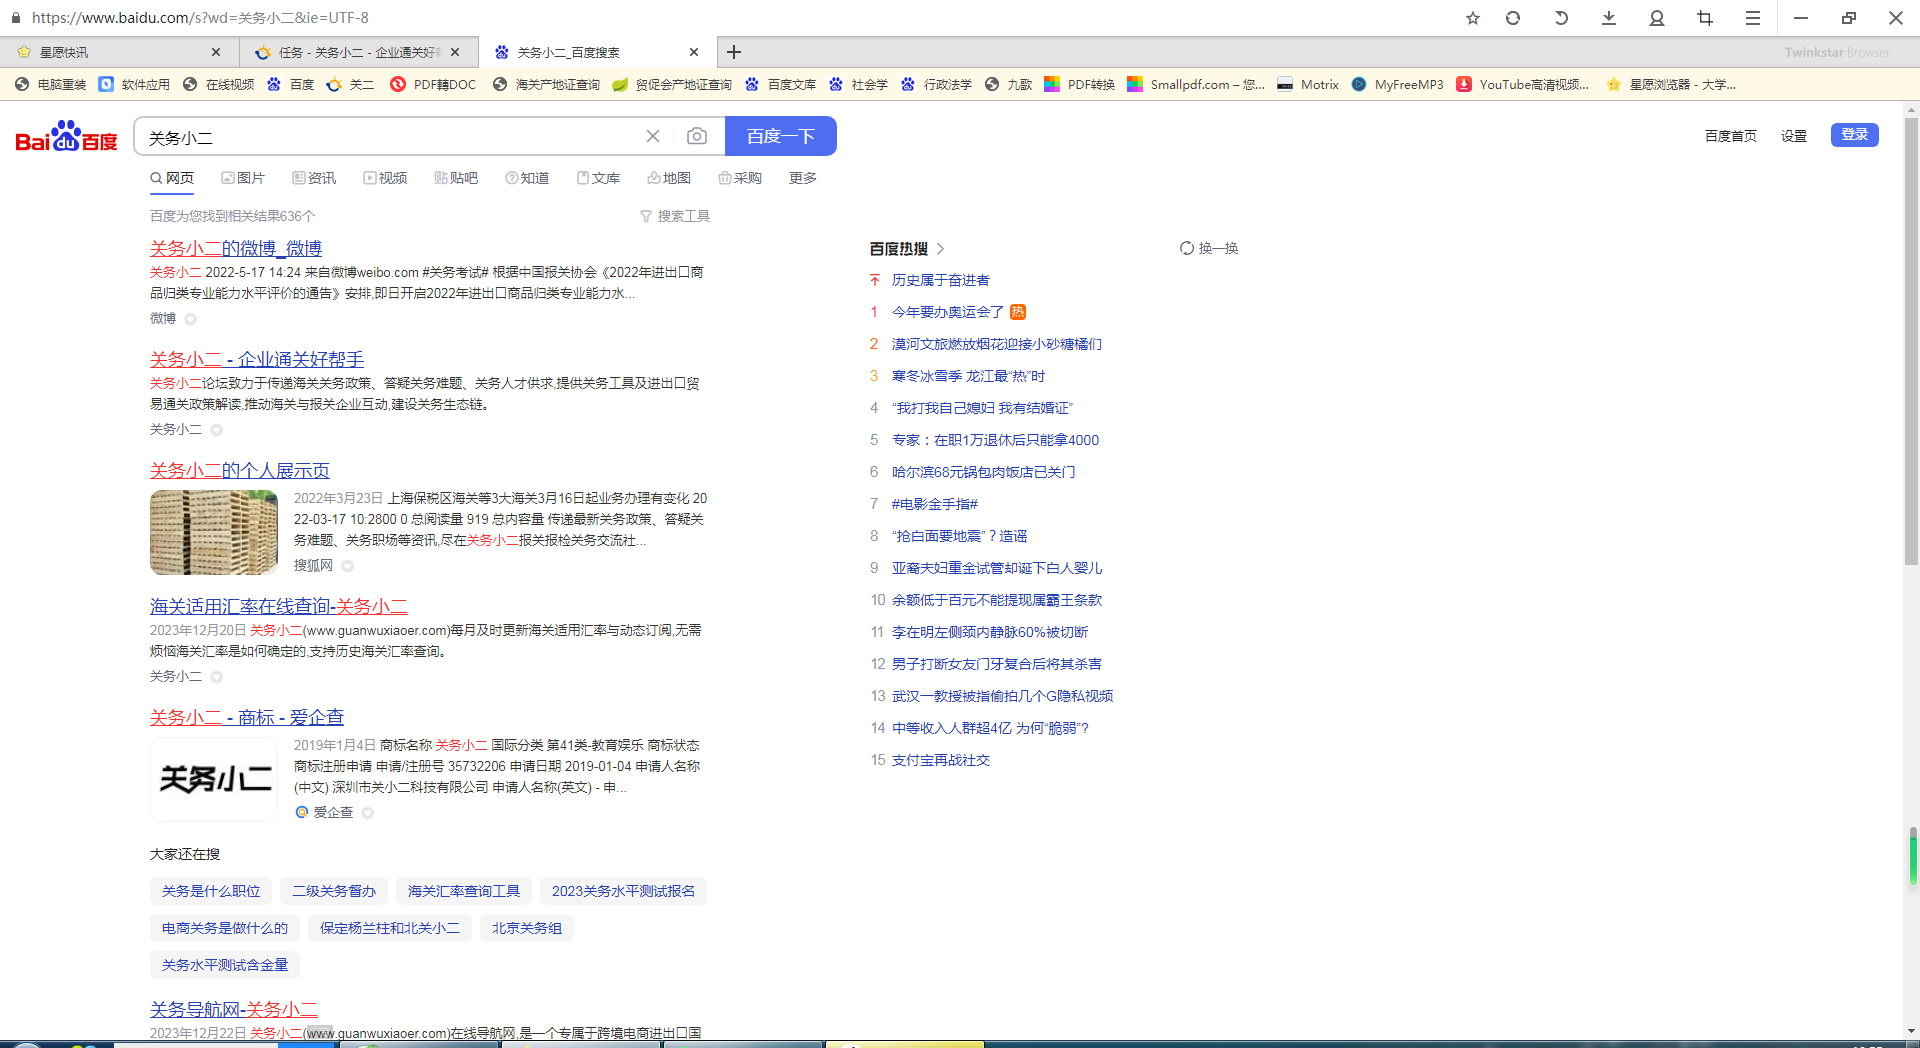Expand 百度热搜 via its chevron
Viewport: 1920px width, 1048px height.
941,248
